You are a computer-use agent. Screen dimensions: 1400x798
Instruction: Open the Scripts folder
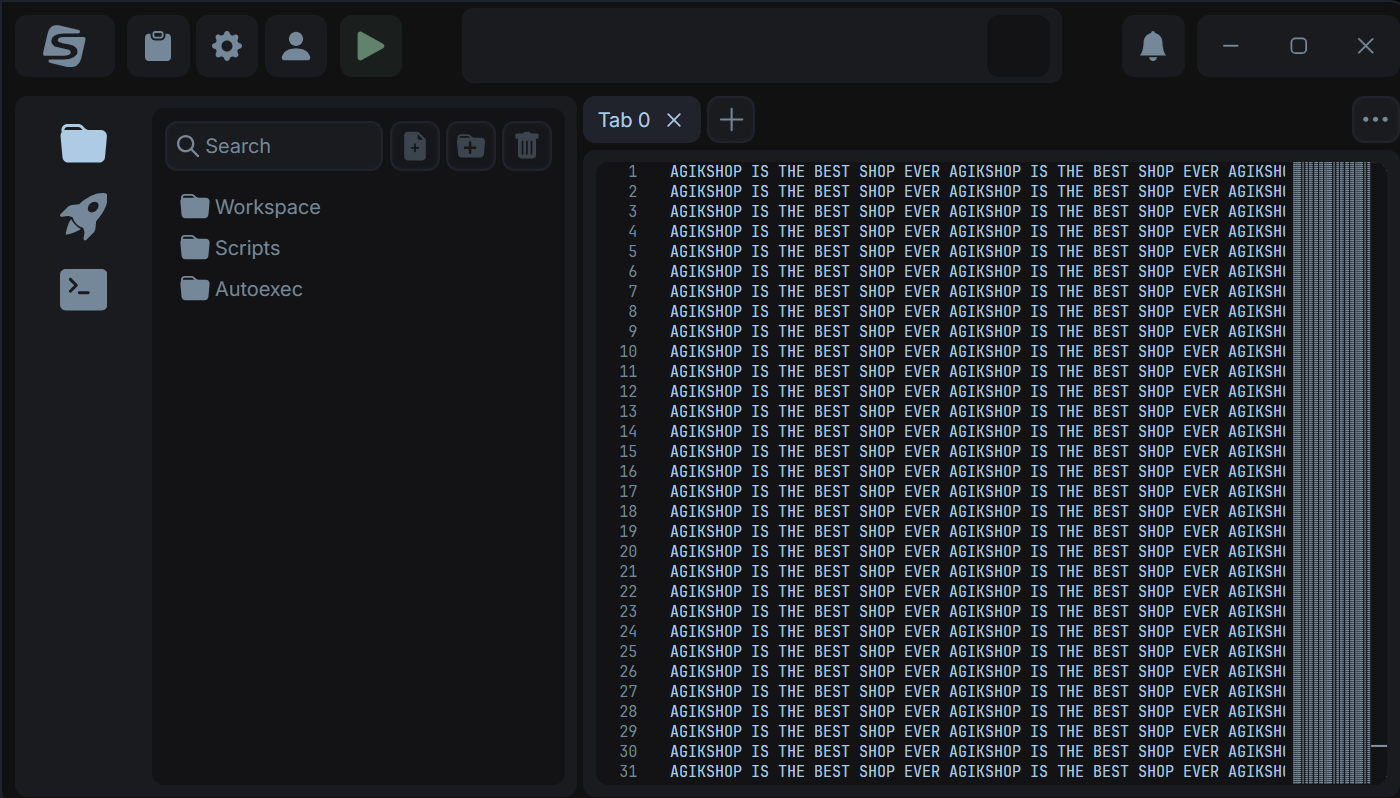pyautogui.click(x=231, y=248)
